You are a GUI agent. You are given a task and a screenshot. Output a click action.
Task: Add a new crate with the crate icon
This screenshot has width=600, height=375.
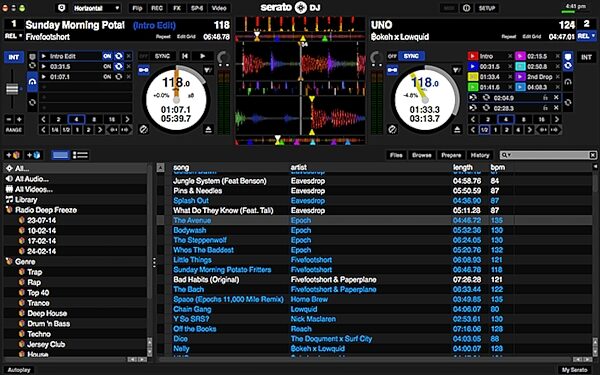(x=13, y=155)
